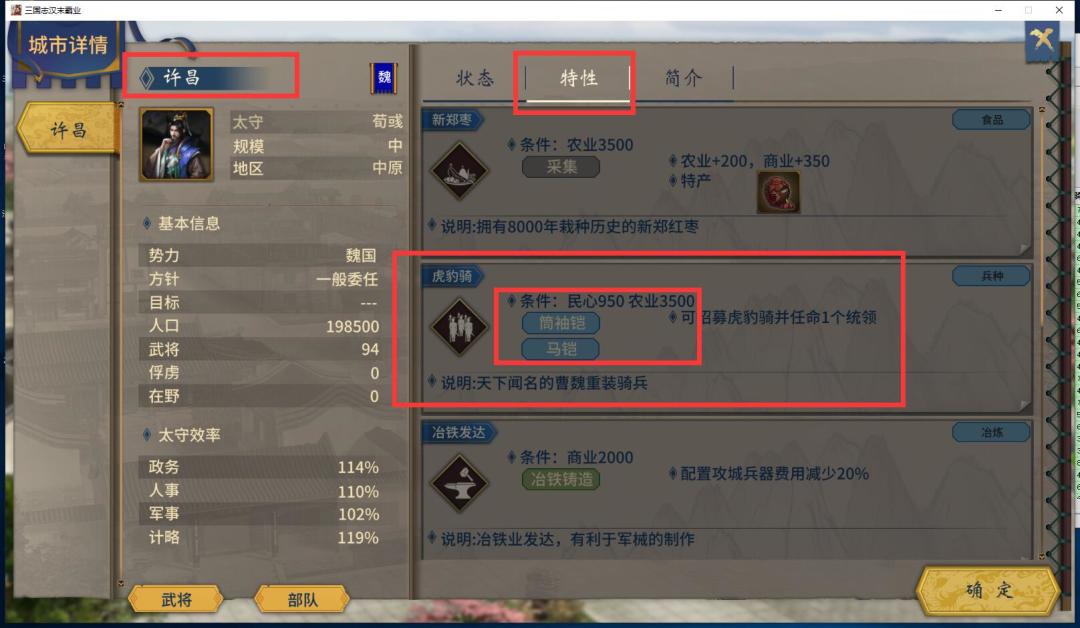Click governor 荀彧 portrait
The image size is (1080, 628).
click(176, 145)
